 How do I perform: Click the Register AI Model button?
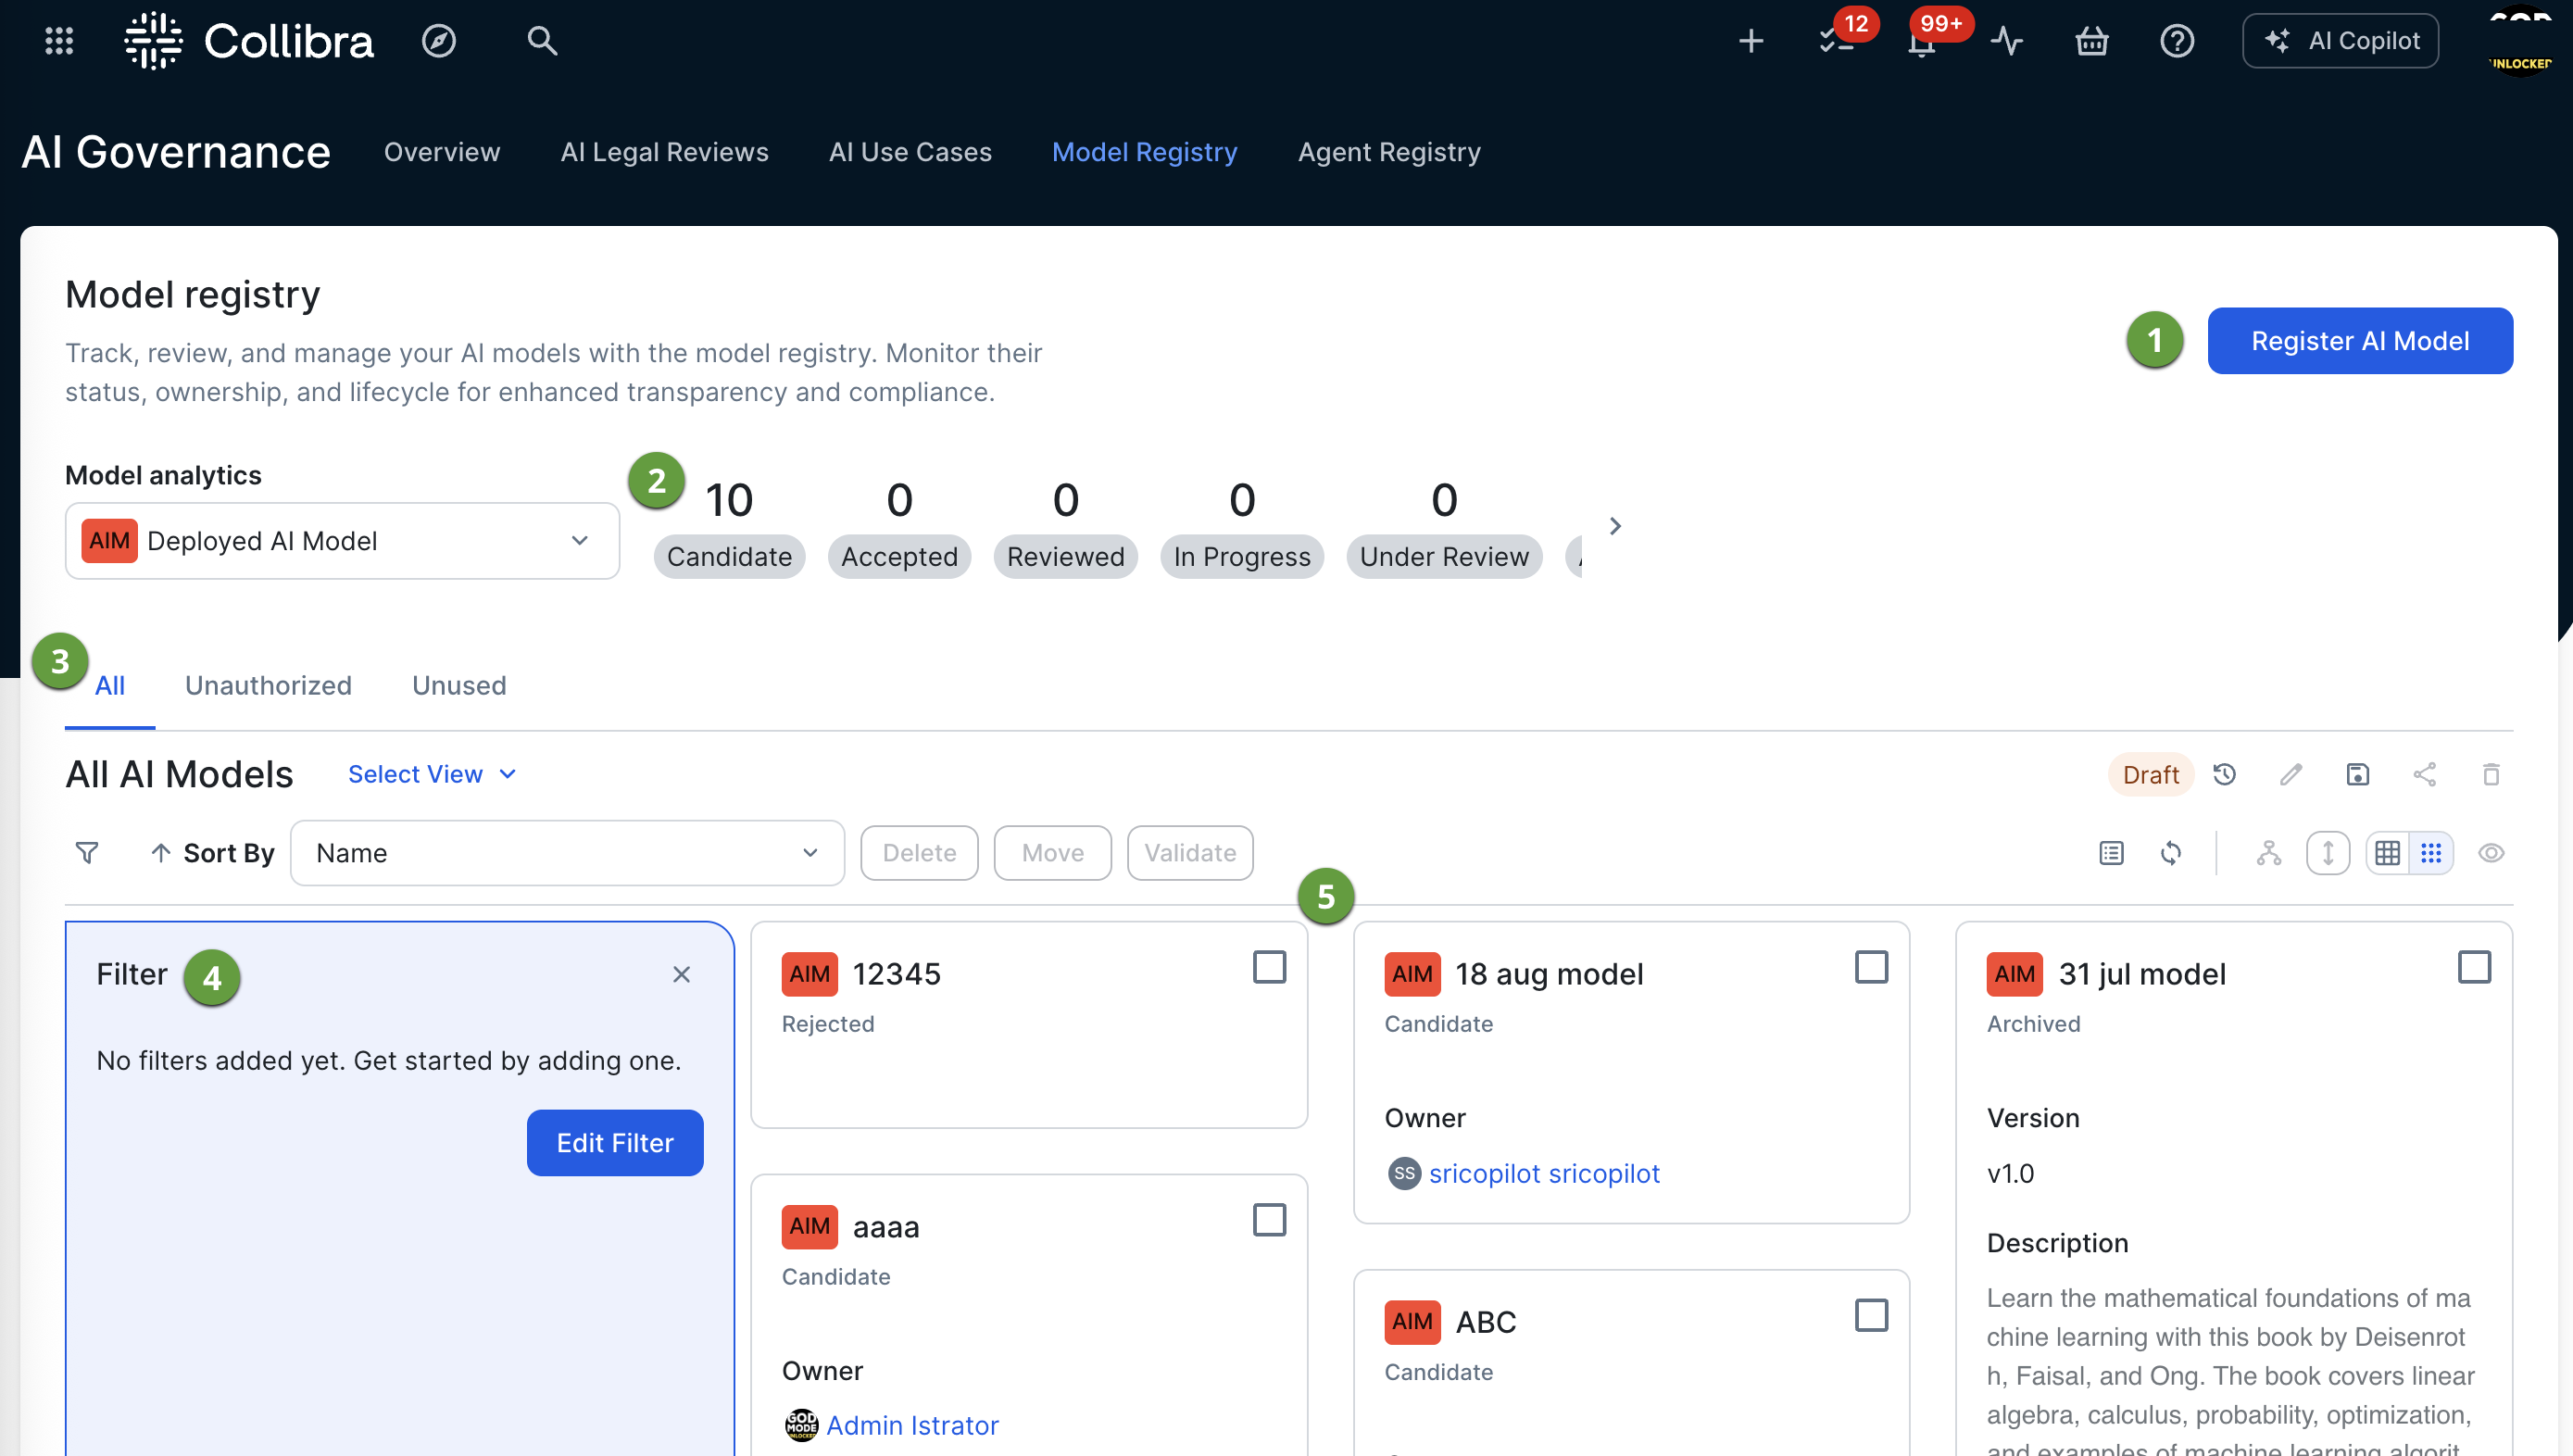coord(2359,341)
